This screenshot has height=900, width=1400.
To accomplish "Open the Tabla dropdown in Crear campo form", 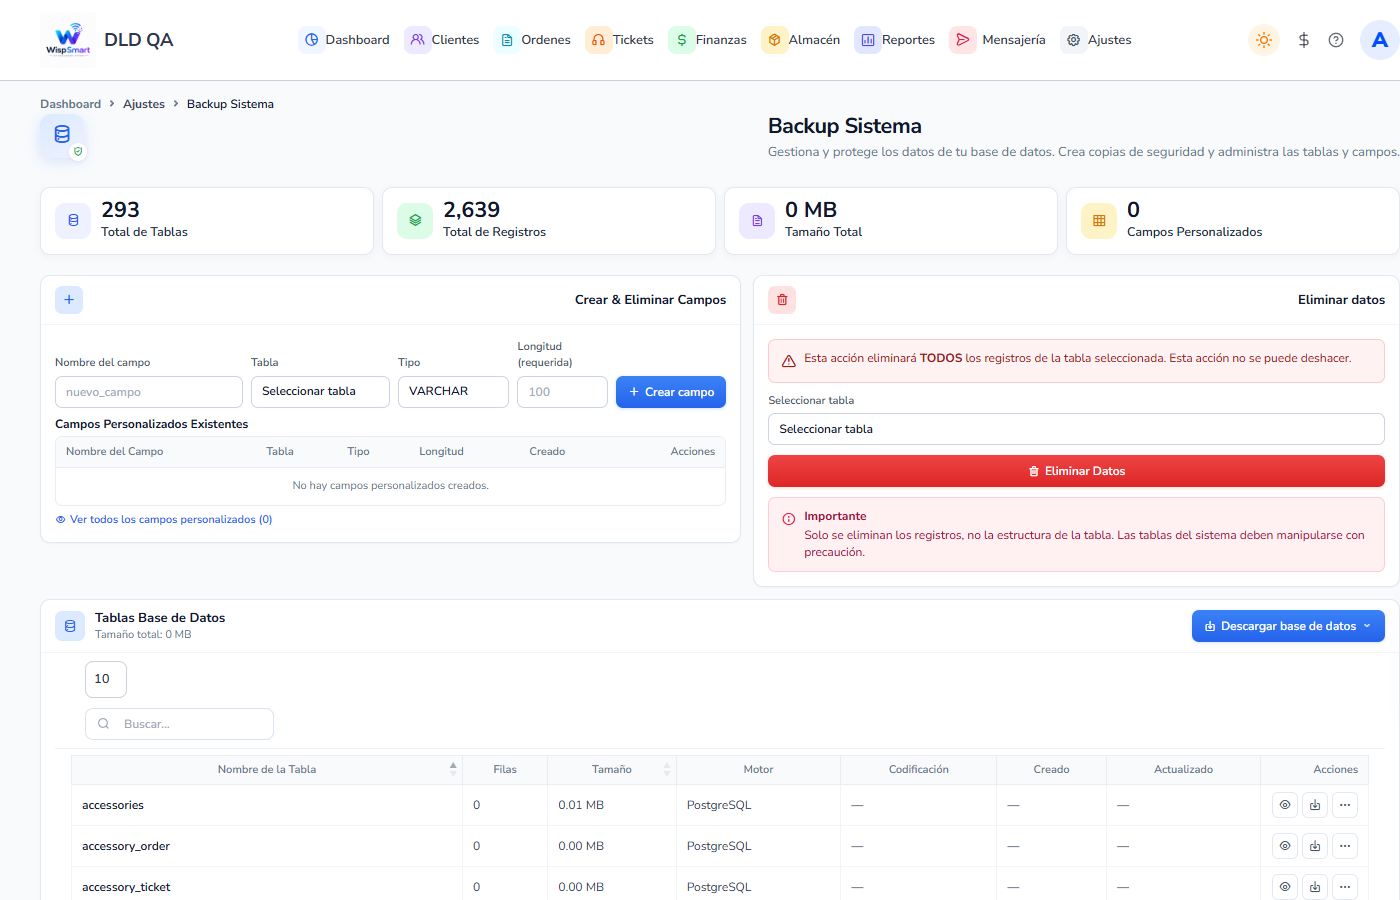I will coord(320,391).
